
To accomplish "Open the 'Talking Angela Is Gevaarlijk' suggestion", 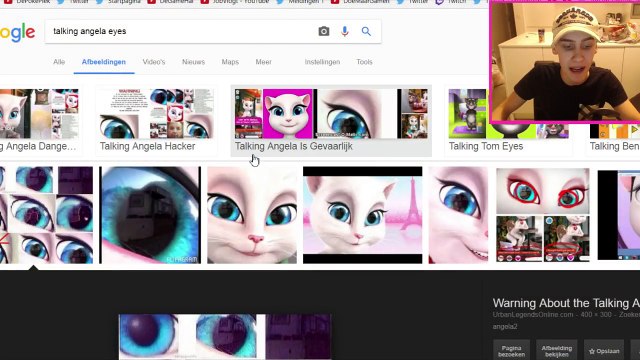I will [x=331, y=121].
